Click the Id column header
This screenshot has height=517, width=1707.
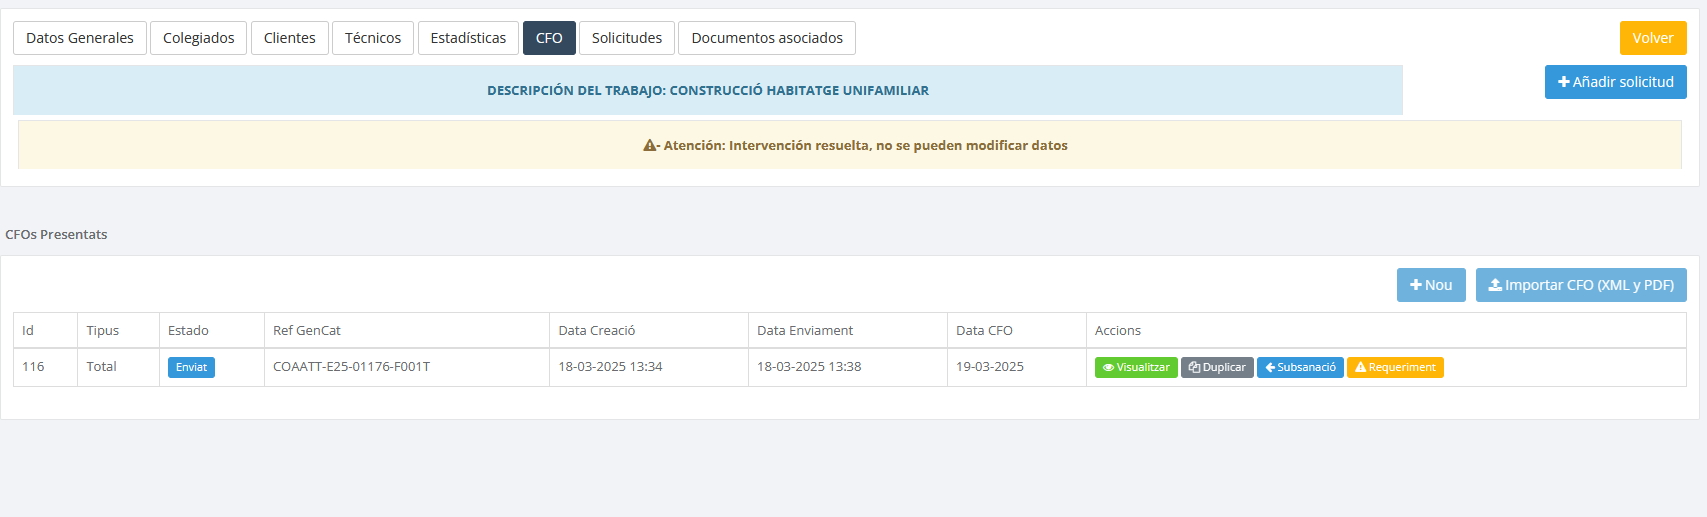click(28, 331)
